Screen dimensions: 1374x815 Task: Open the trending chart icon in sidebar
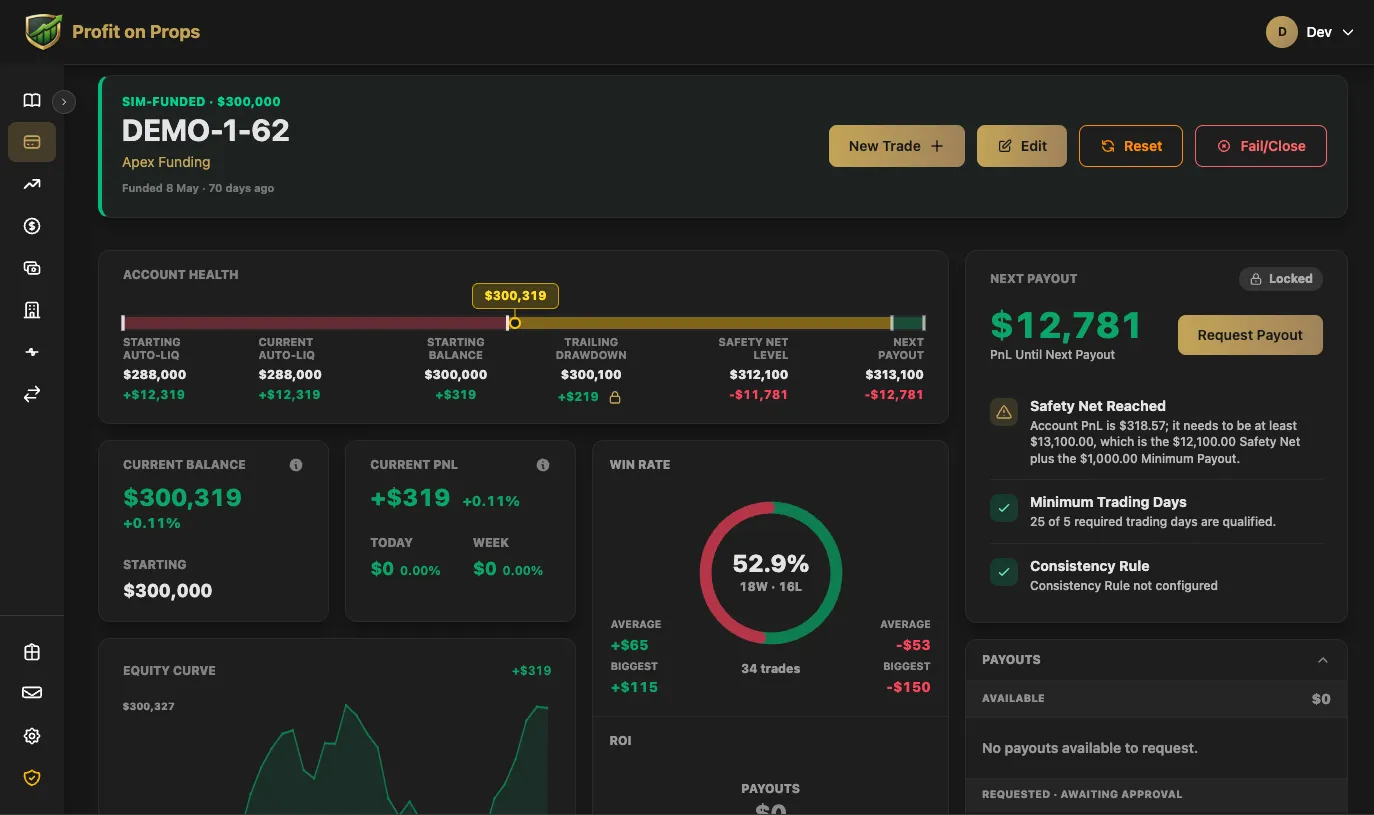32,184
